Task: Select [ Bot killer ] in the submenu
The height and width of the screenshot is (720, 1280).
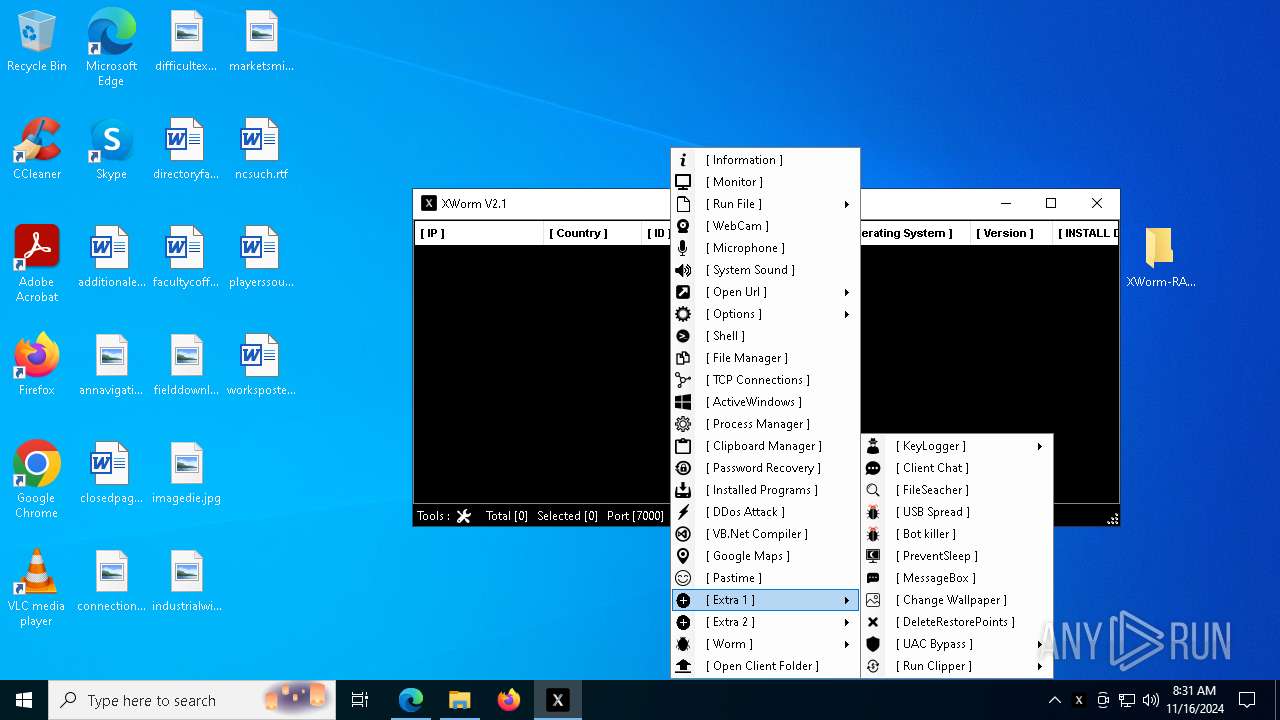Action: [x=956, y=534]
